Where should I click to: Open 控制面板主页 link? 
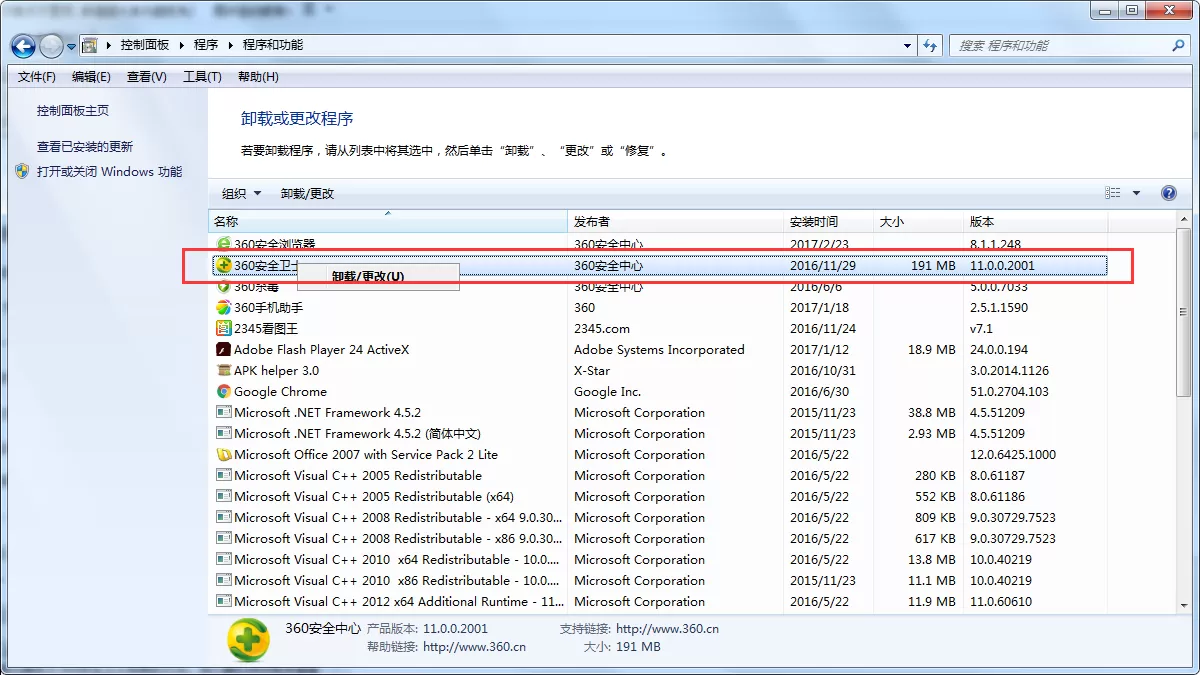click(x=73, y=111)
